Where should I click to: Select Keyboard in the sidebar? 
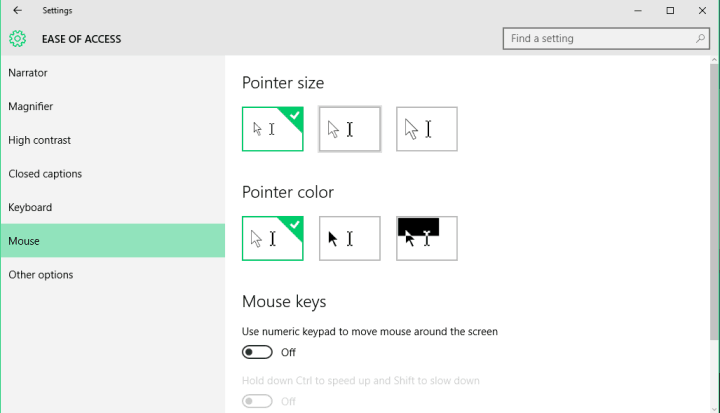(30, 207)
